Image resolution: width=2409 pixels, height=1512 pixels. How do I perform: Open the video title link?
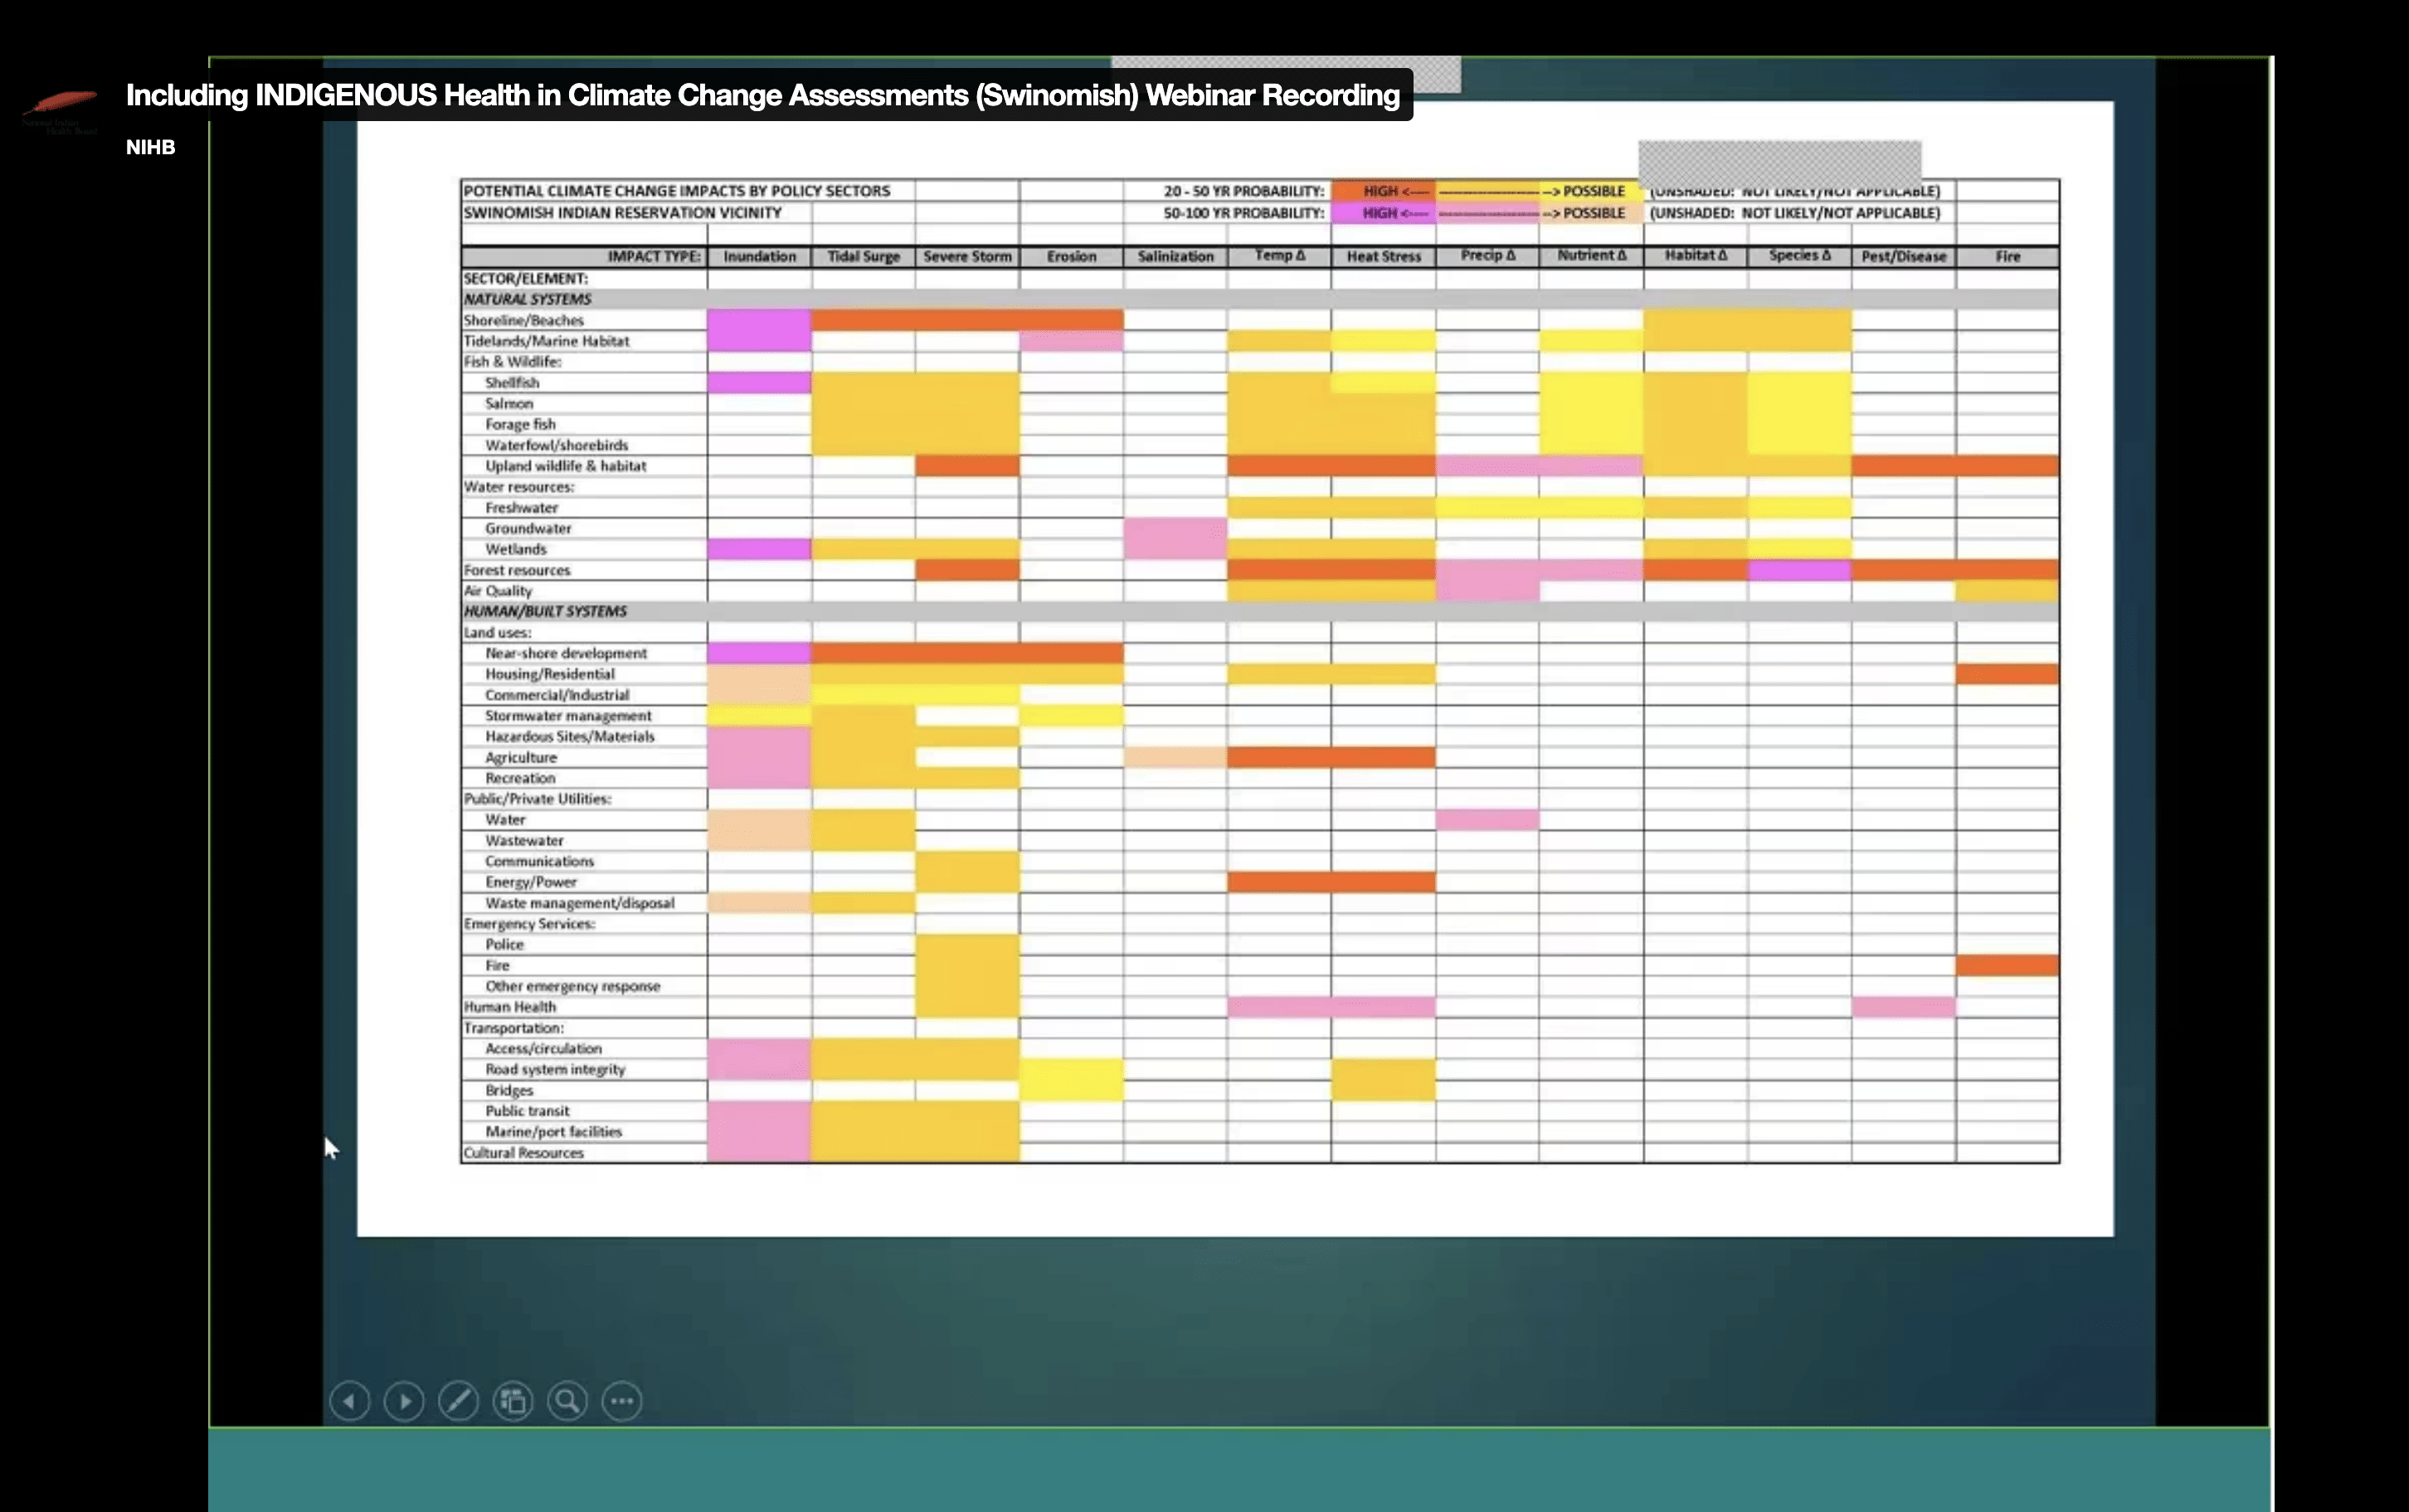pos(762,95)
